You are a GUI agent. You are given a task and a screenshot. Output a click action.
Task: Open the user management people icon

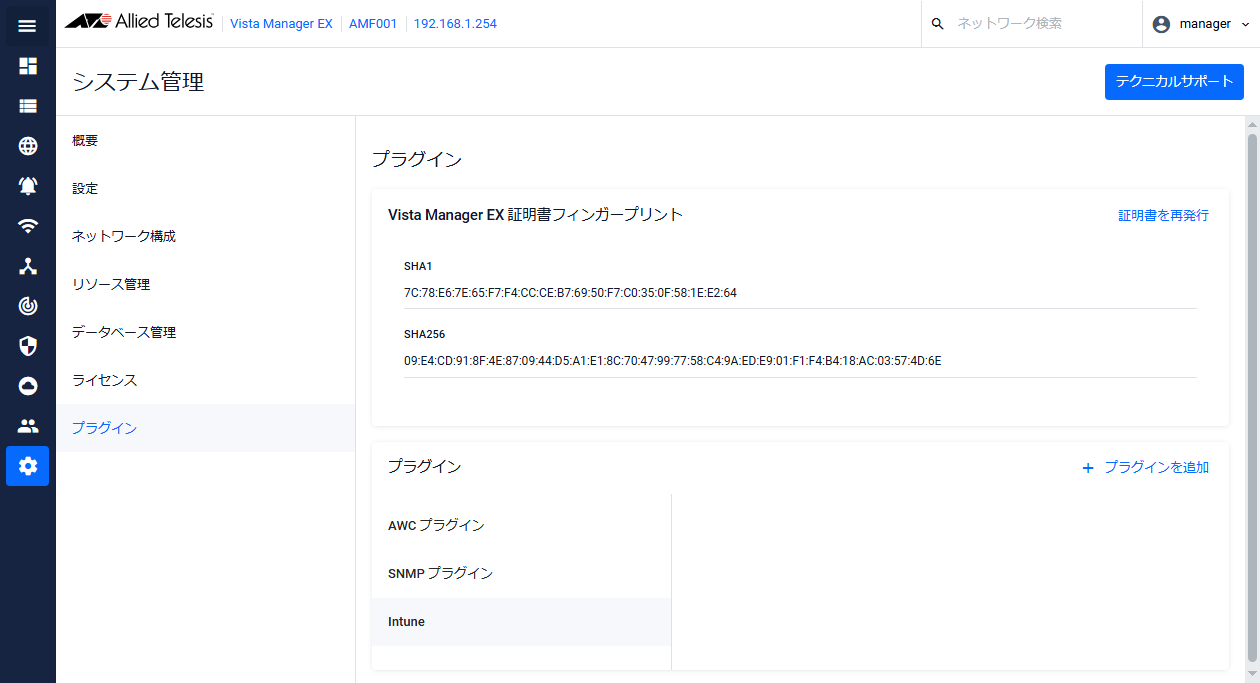coord(28,426)
